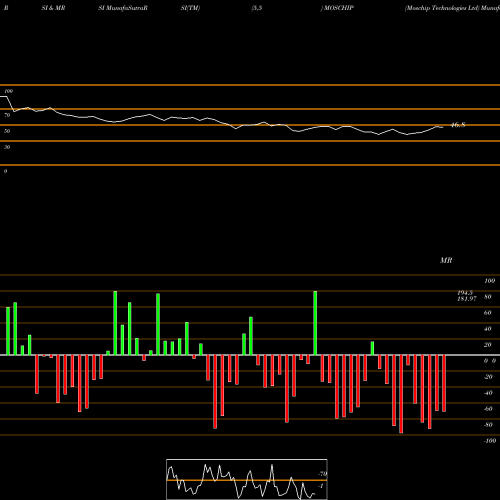Click the -20 label on MR right axis
This screenshot has width=500, height=500.
pyautogui.click(x=488, y=377)
